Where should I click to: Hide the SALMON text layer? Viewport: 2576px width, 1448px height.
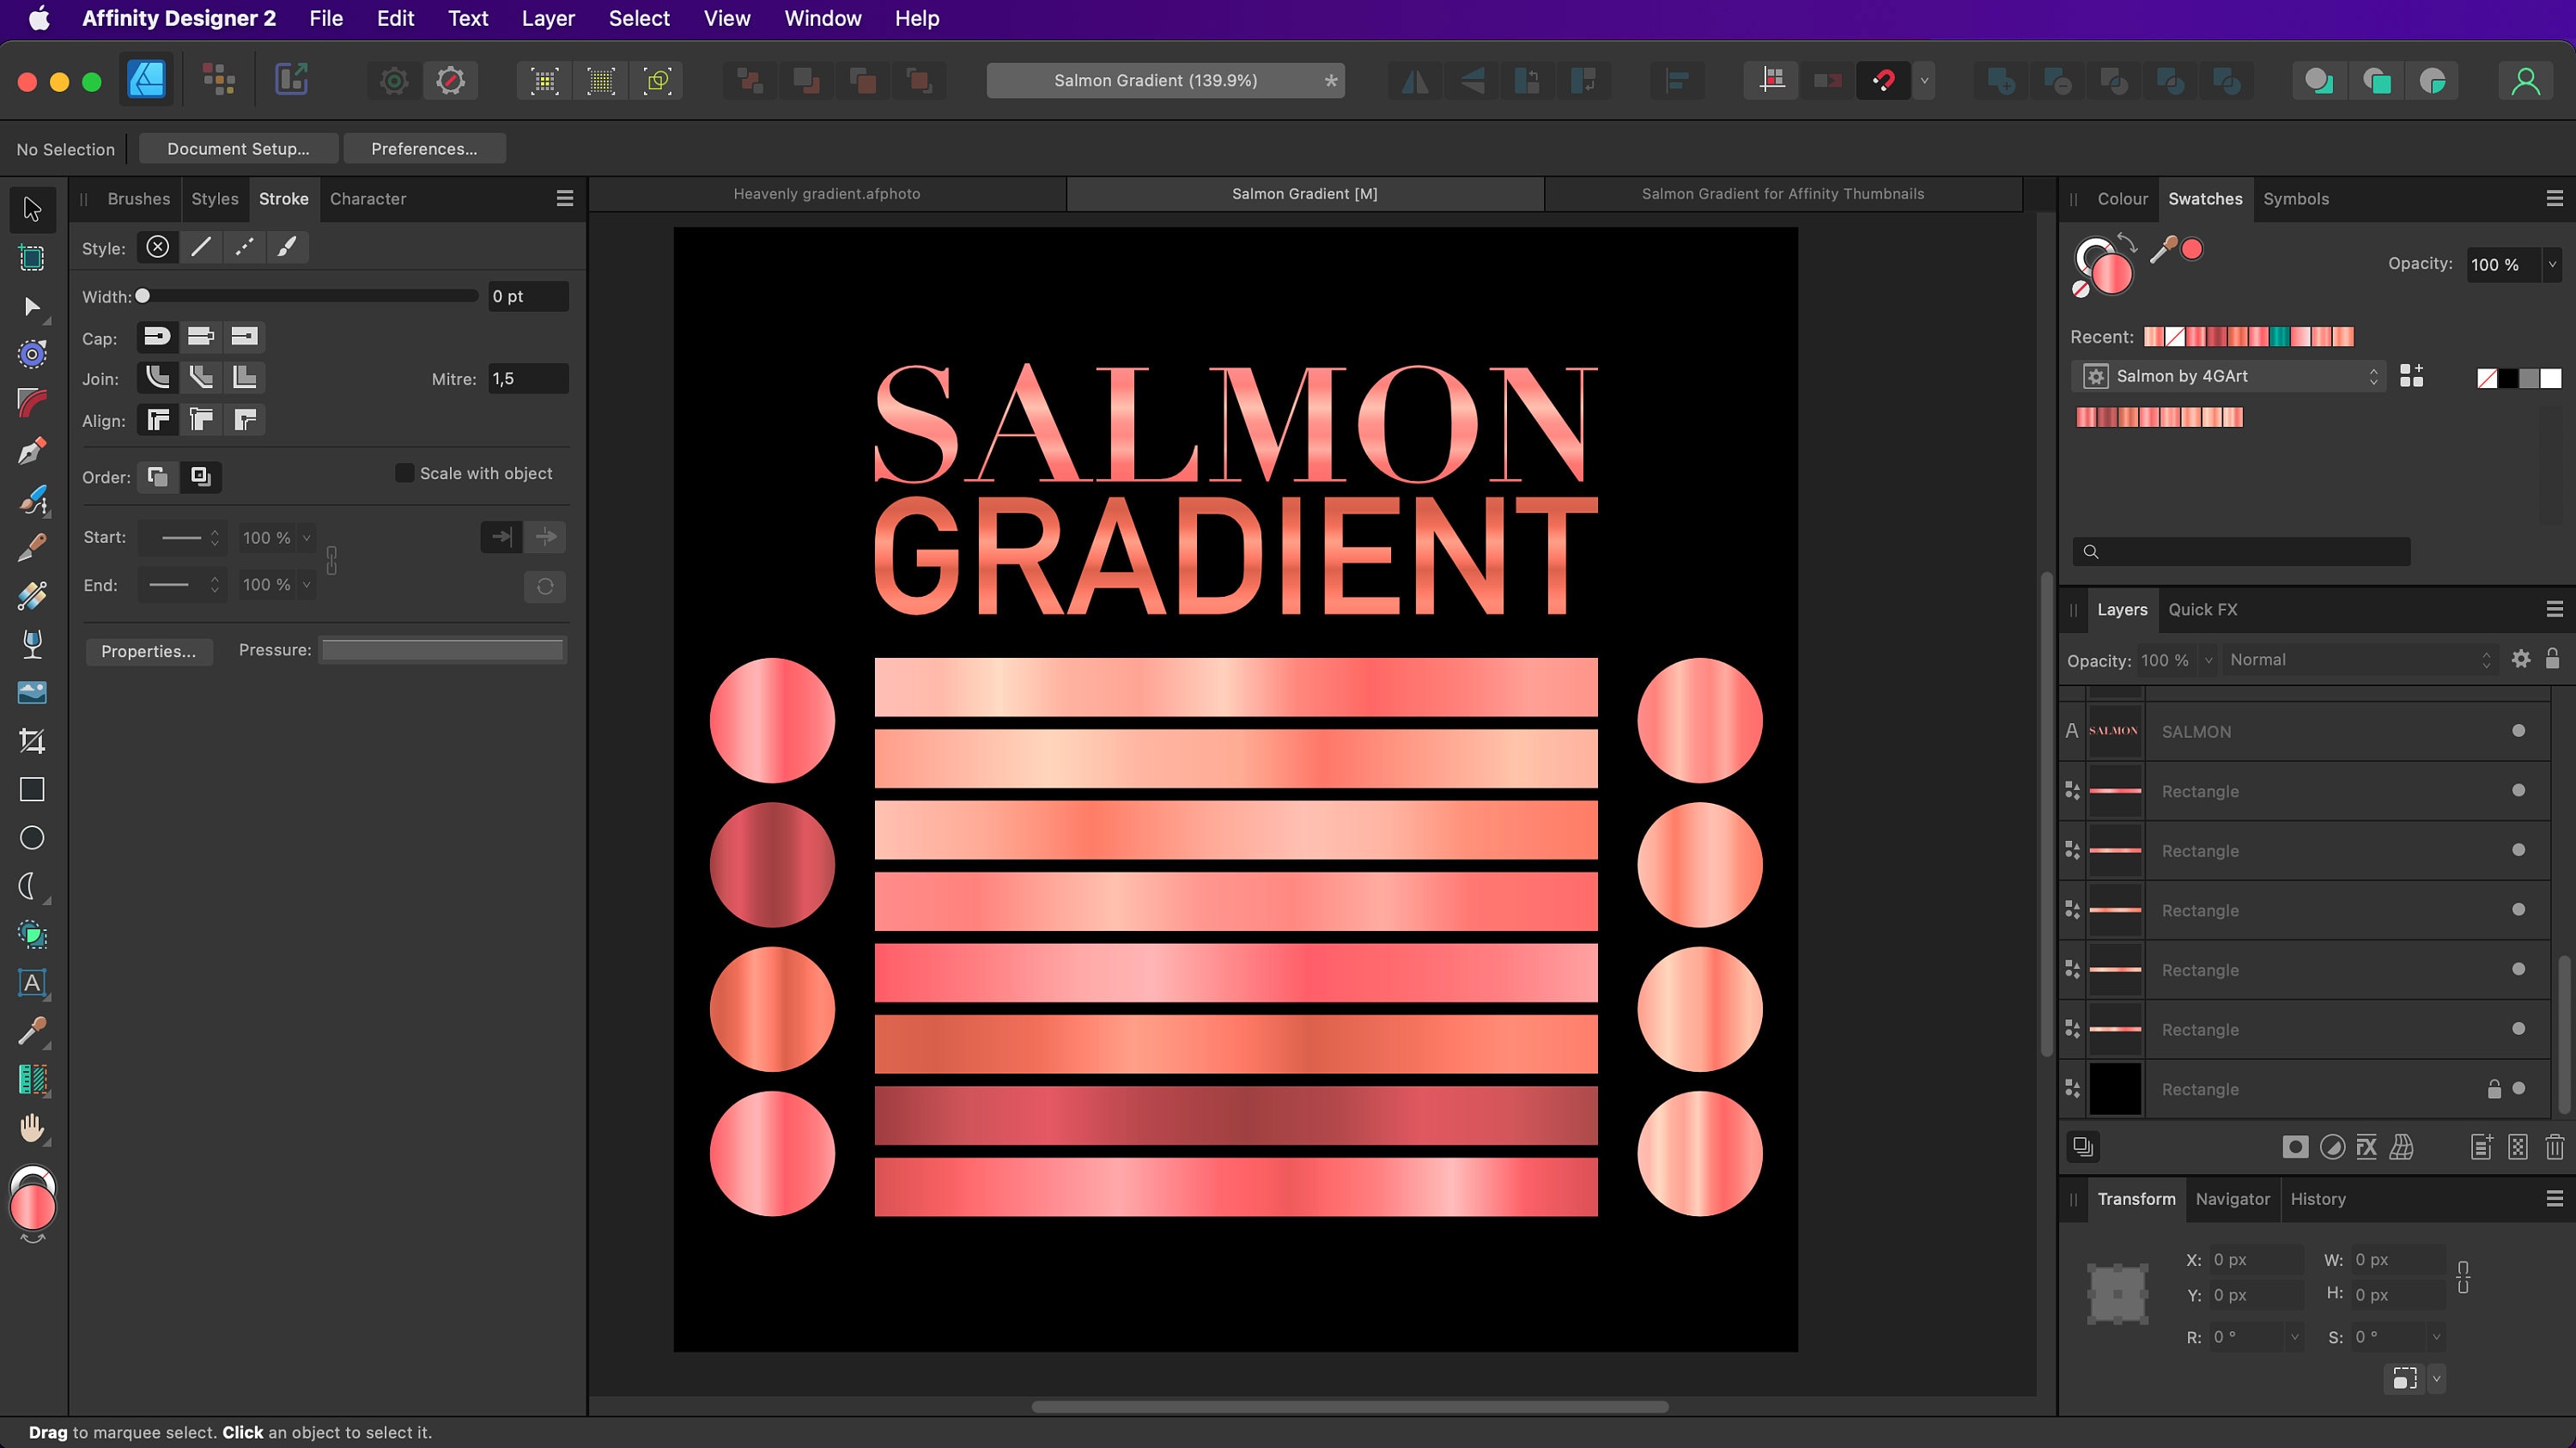(2518, 731)
